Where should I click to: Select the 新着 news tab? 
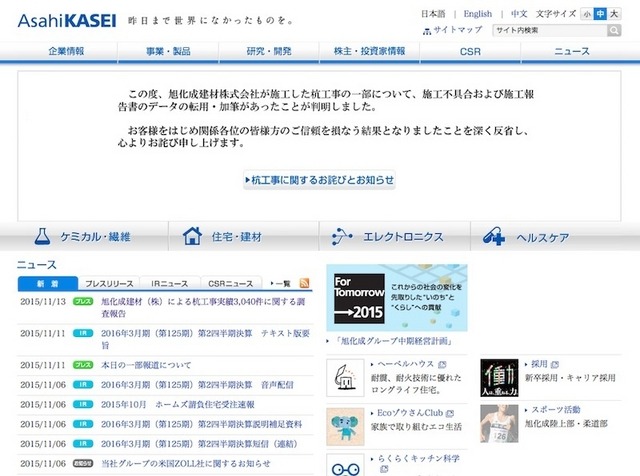pyautogui.click(x=48, y=284)
